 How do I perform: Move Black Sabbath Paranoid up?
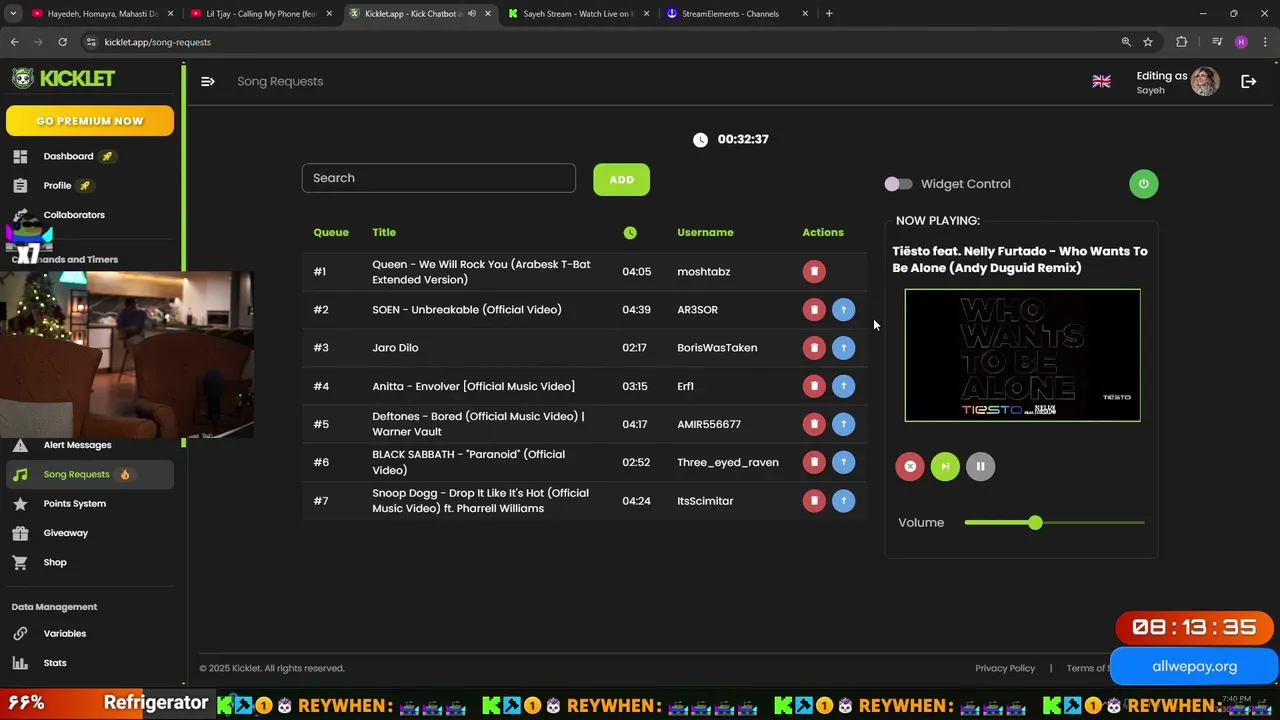click(x=843, y=462)
